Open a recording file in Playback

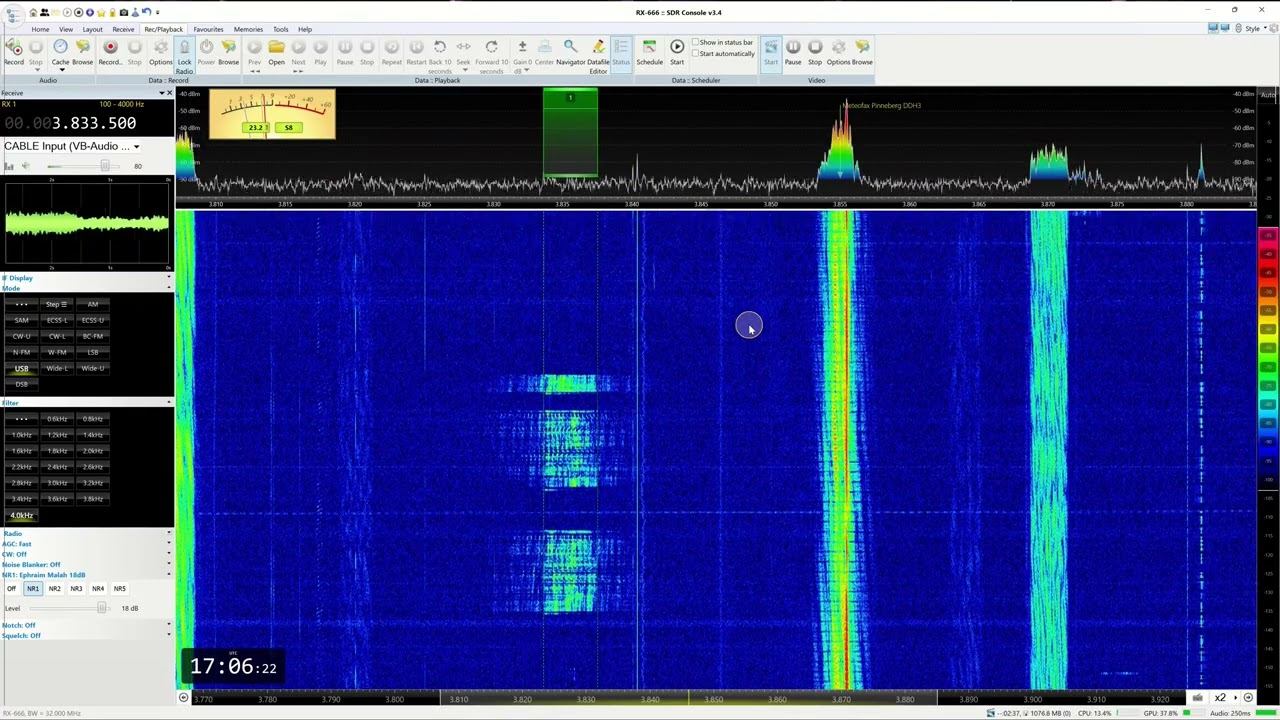[x=276, y=47]
